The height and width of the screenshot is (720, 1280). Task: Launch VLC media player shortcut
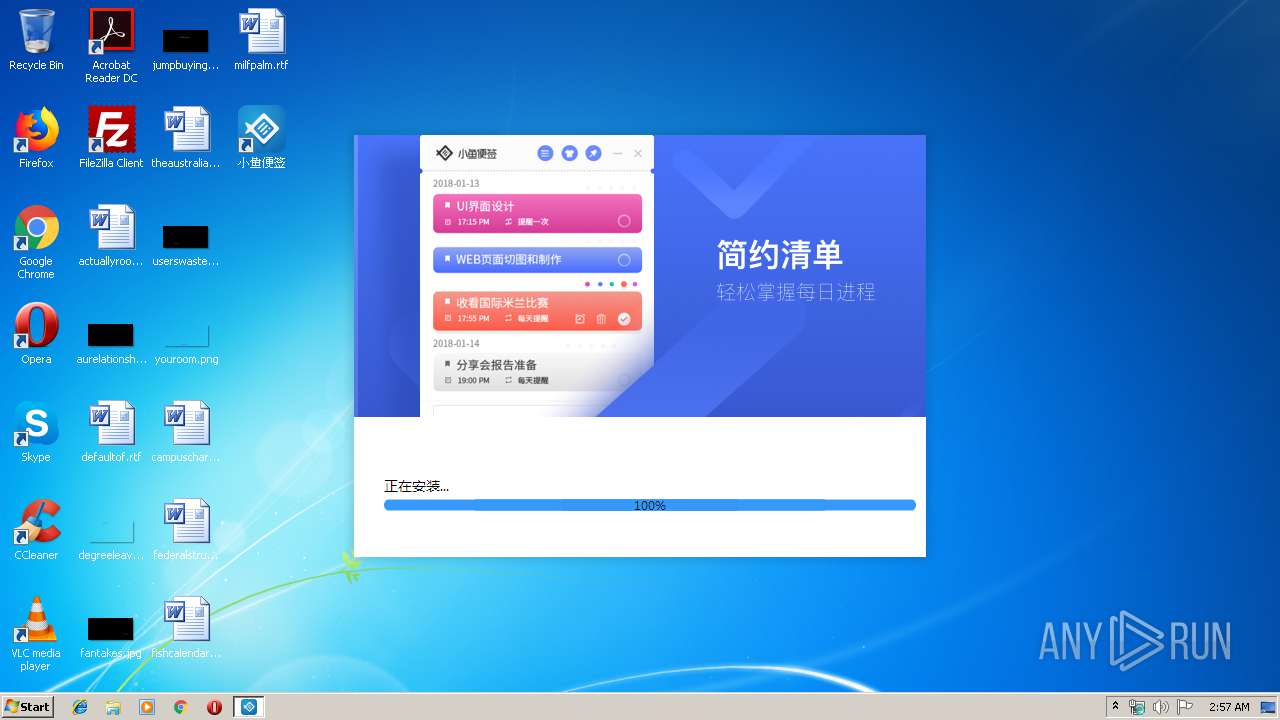[36, 634]
